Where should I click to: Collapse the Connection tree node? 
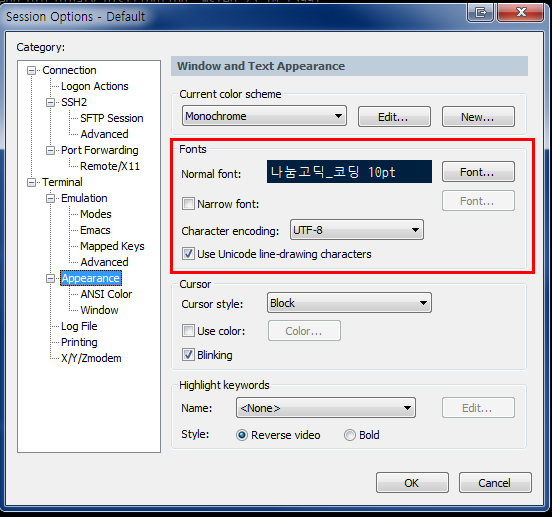click(x=32, y=70)
